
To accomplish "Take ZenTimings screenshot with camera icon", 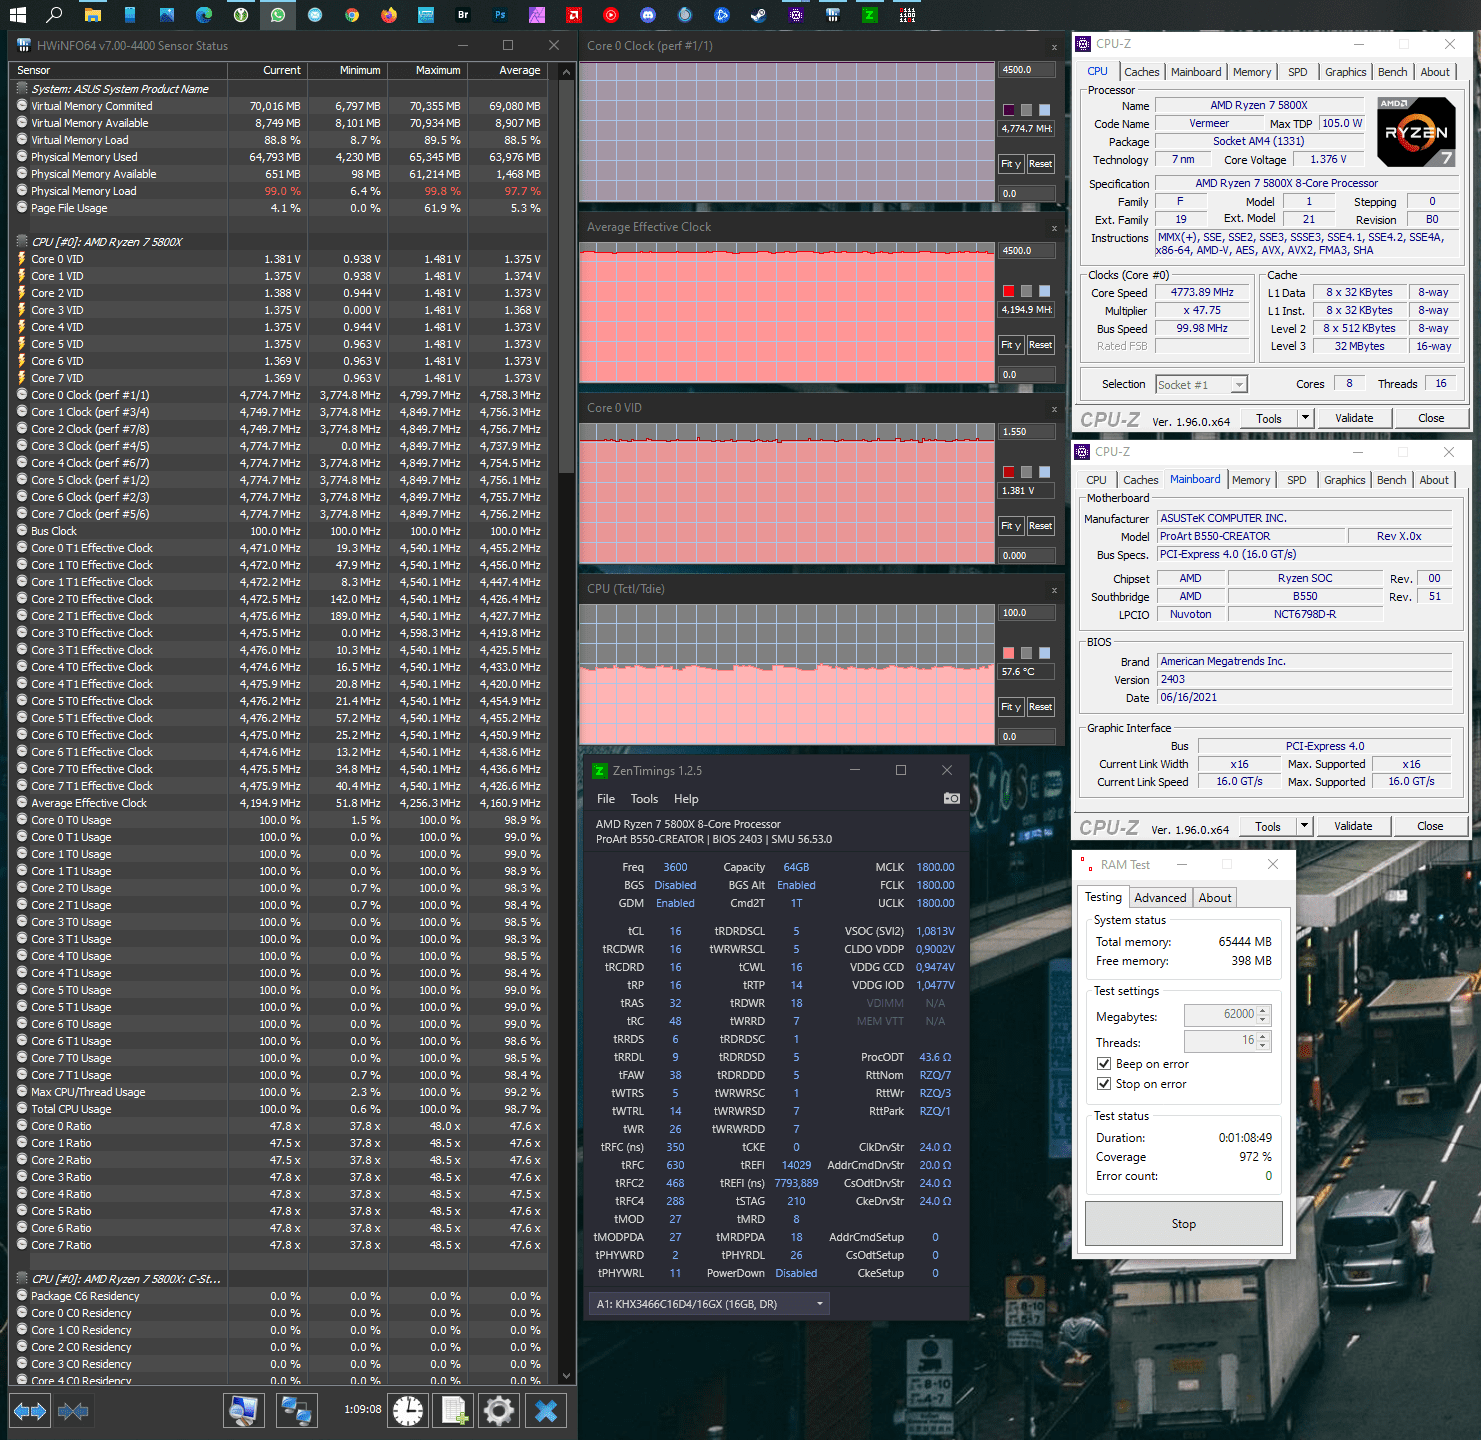I will [951, 798].
